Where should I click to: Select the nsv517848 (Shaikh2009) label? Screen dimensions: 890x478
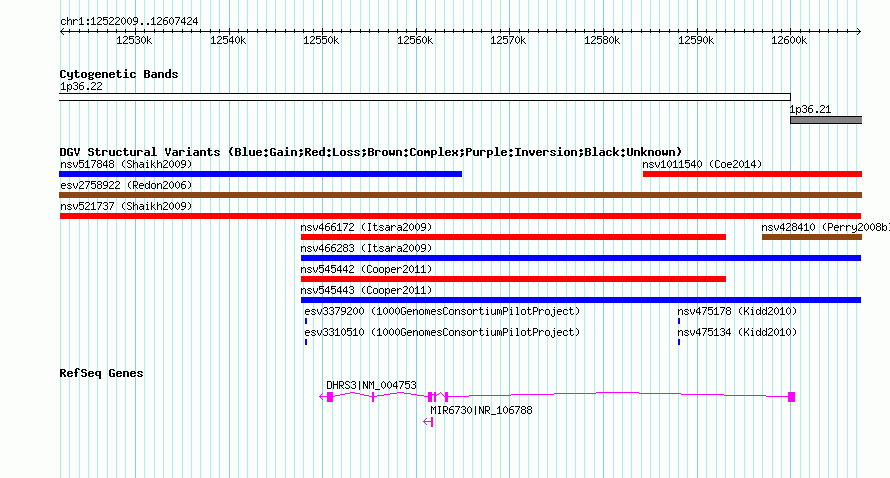pyautogui.click(x=126, y=164)
